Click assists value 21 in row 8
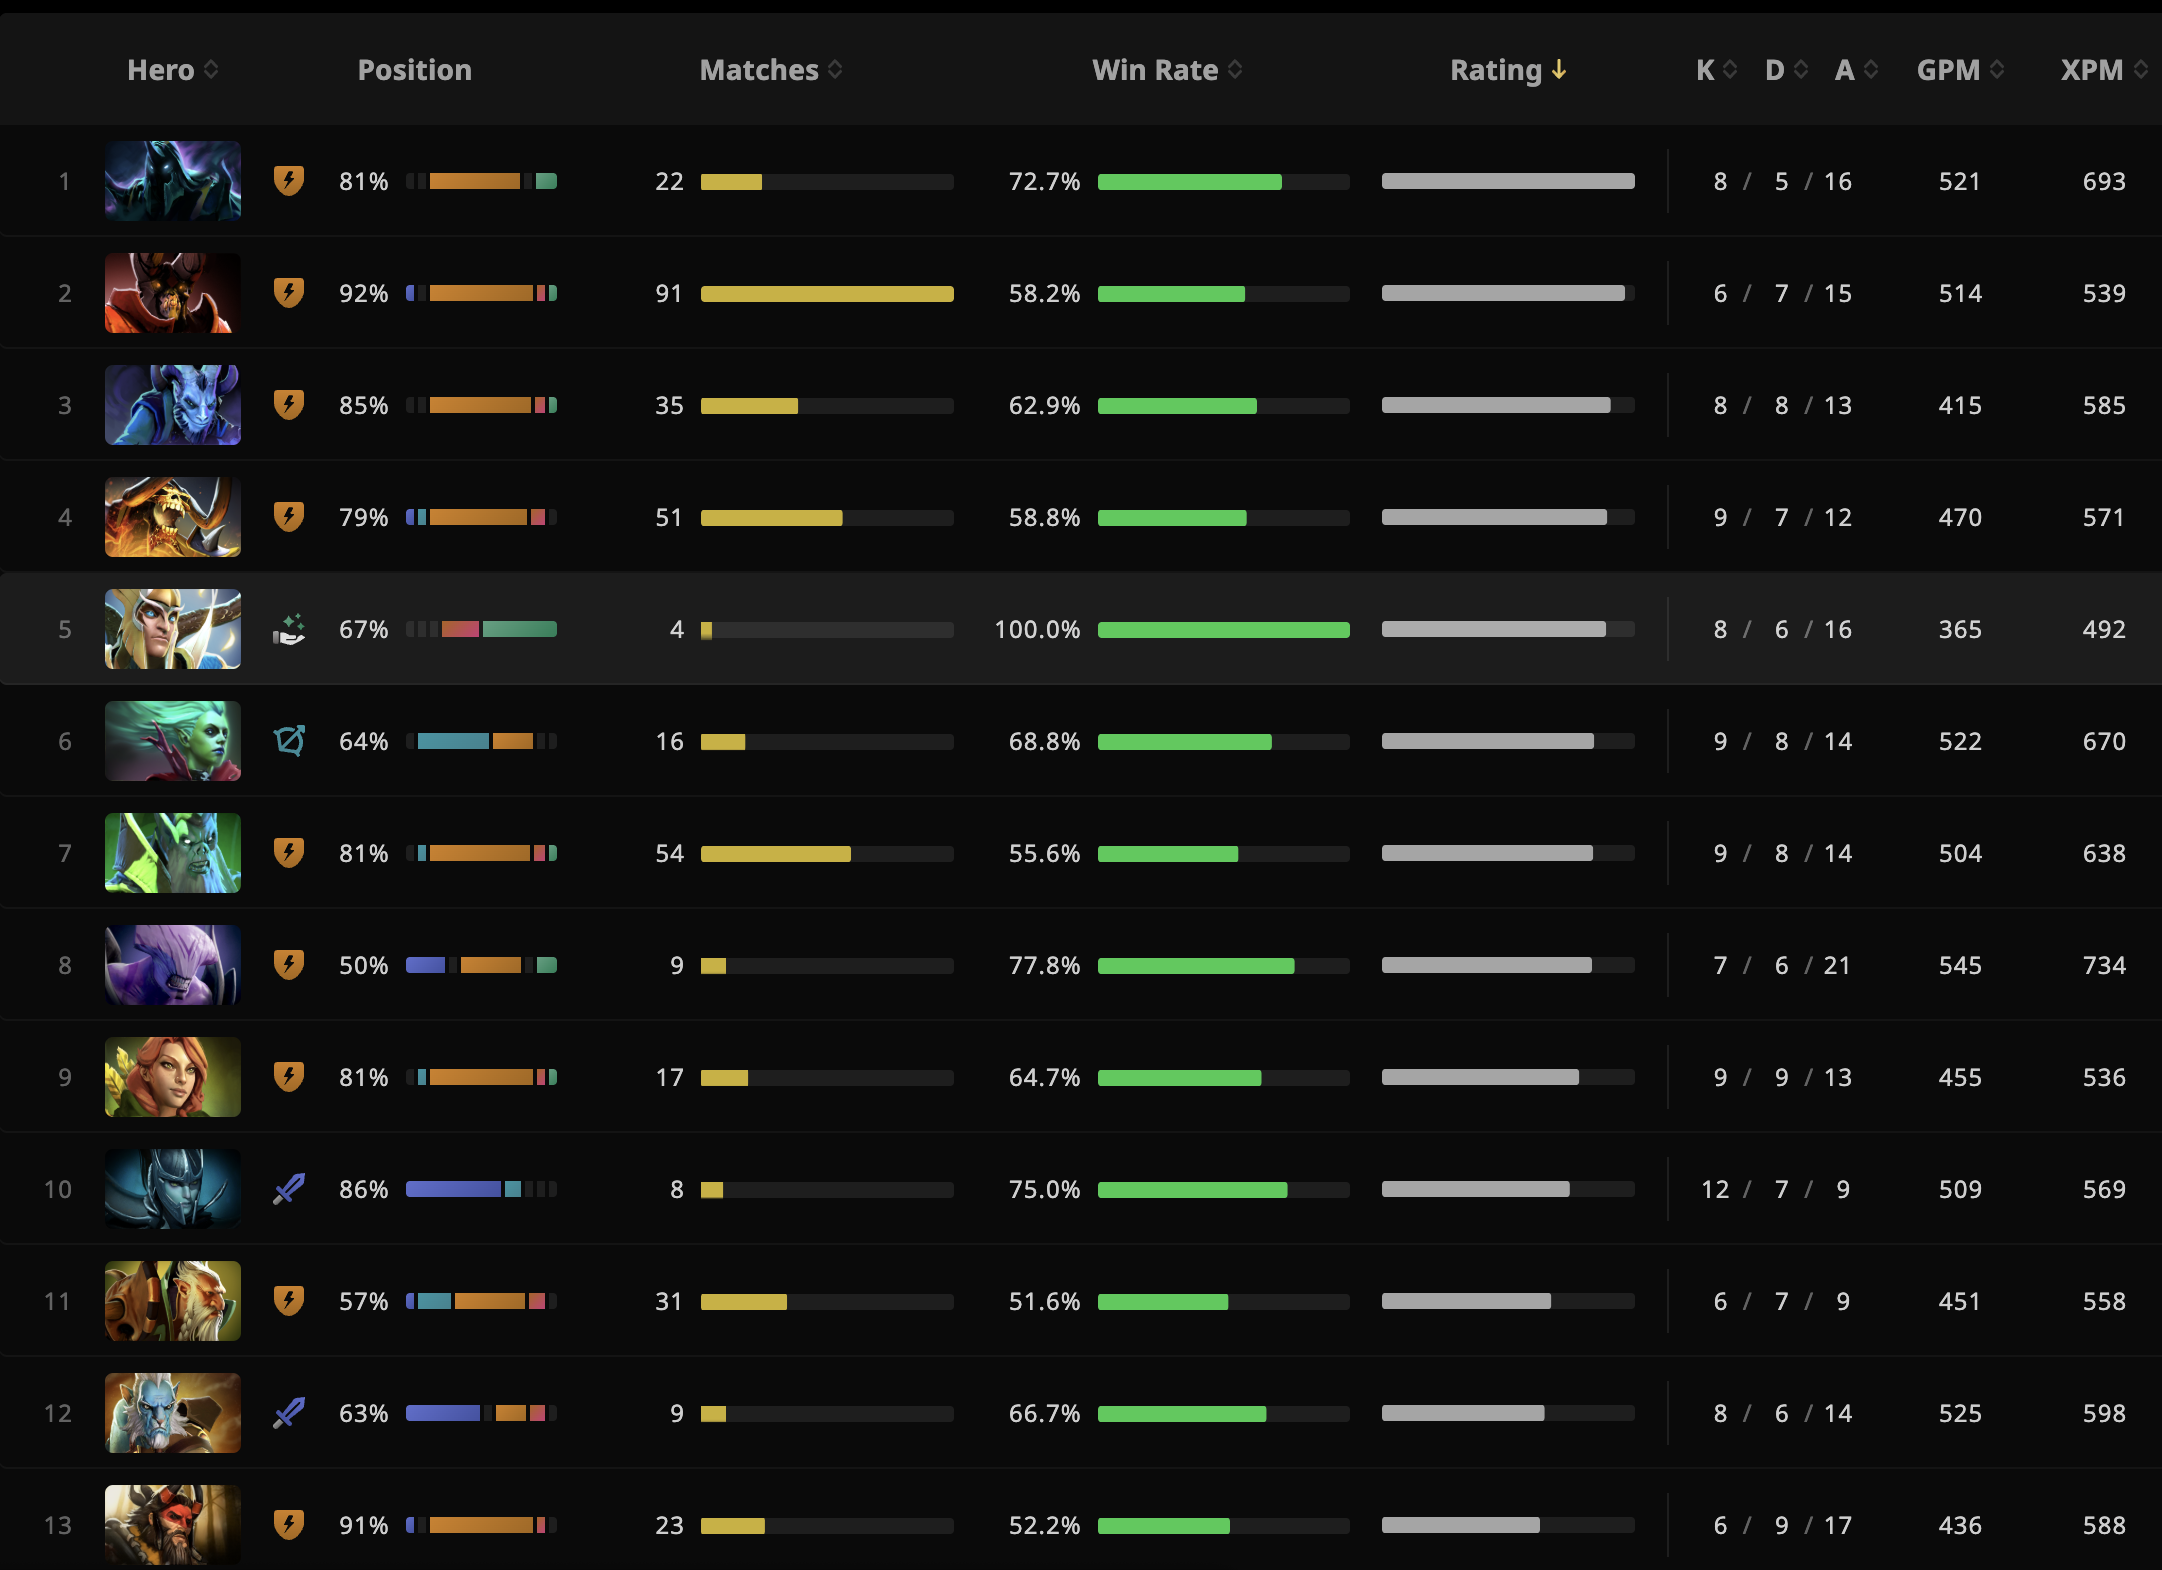 (1837, 966)
